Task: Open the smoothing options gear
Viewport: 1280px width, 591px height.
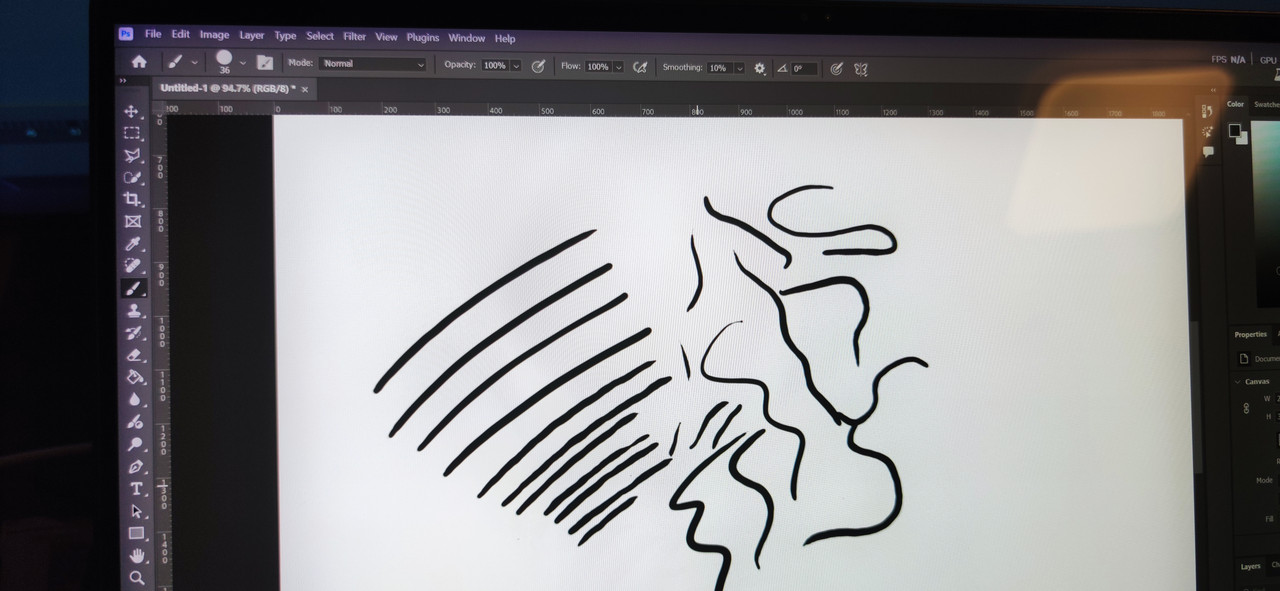Action: (759, 68)
